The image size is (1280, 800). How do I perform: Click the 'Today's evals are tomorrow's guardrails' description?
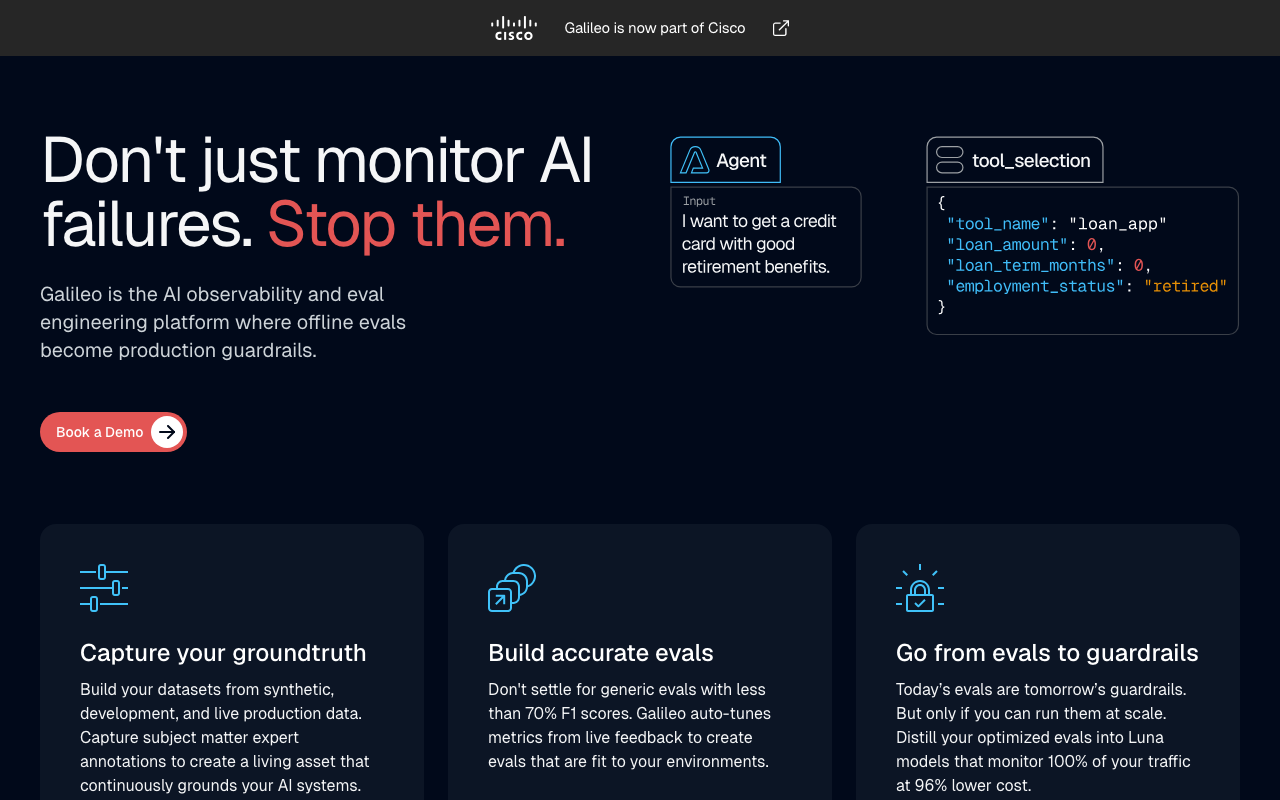point(1044,737)
